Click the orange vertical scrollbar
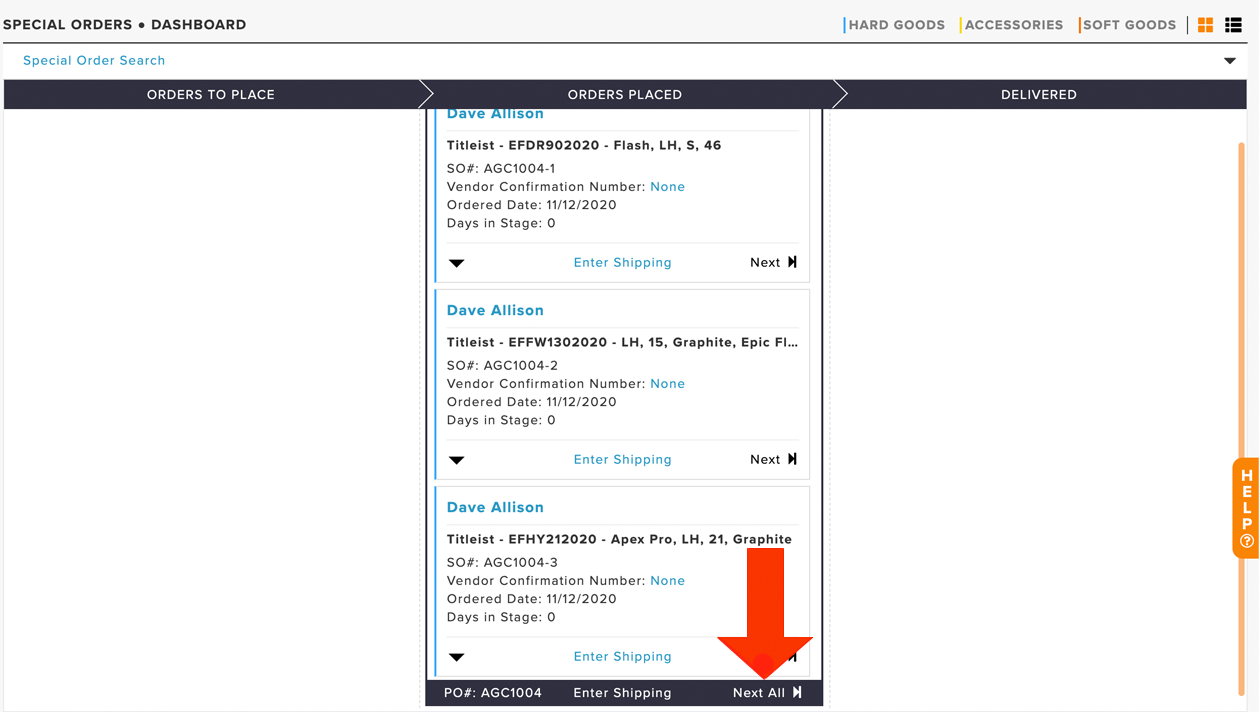Viewport: 1259px width, 712px height. (x=1241, y=418)
